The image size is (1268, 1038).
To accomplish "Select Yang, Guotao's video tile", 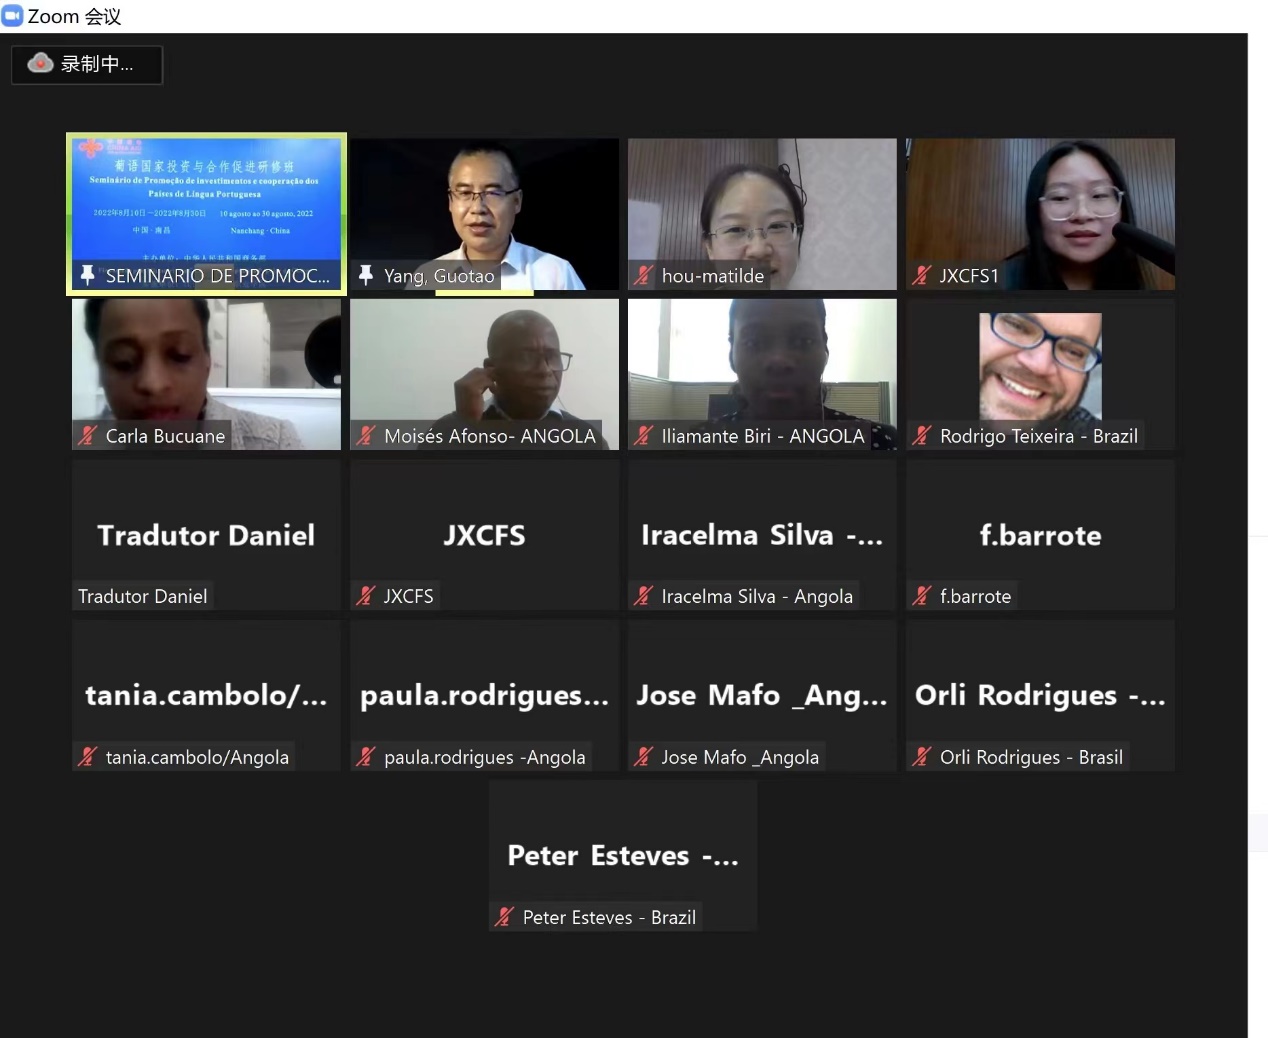I will (484, 214).
